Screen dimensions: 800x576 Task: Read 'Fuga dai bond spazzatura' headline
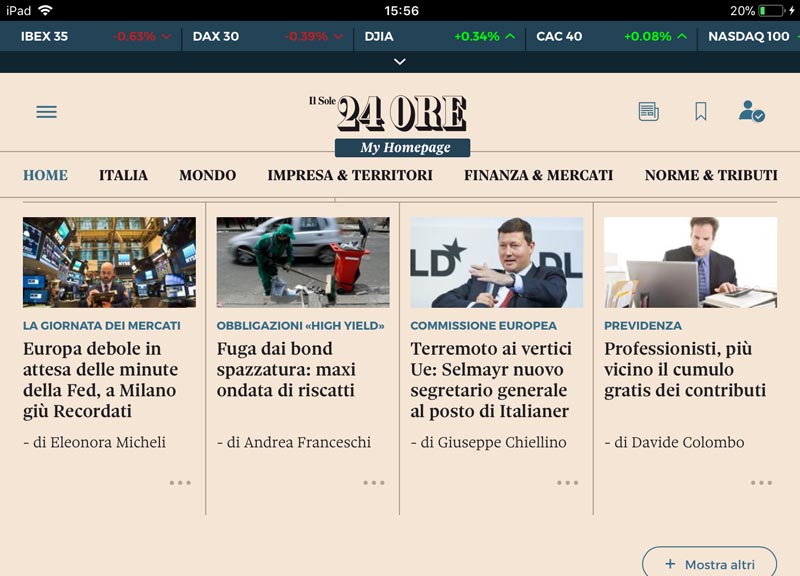click(286, 369)
